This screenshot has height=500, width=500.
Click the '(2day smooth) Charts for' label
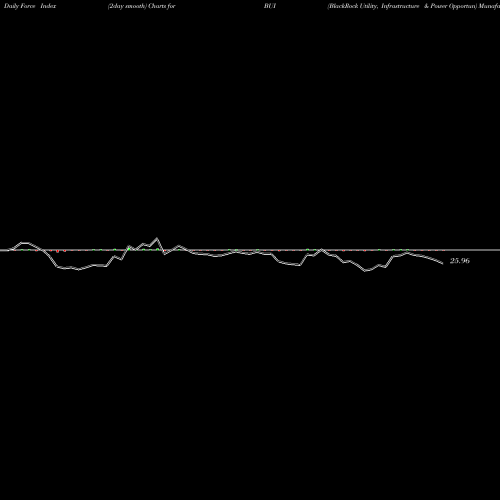142,6
